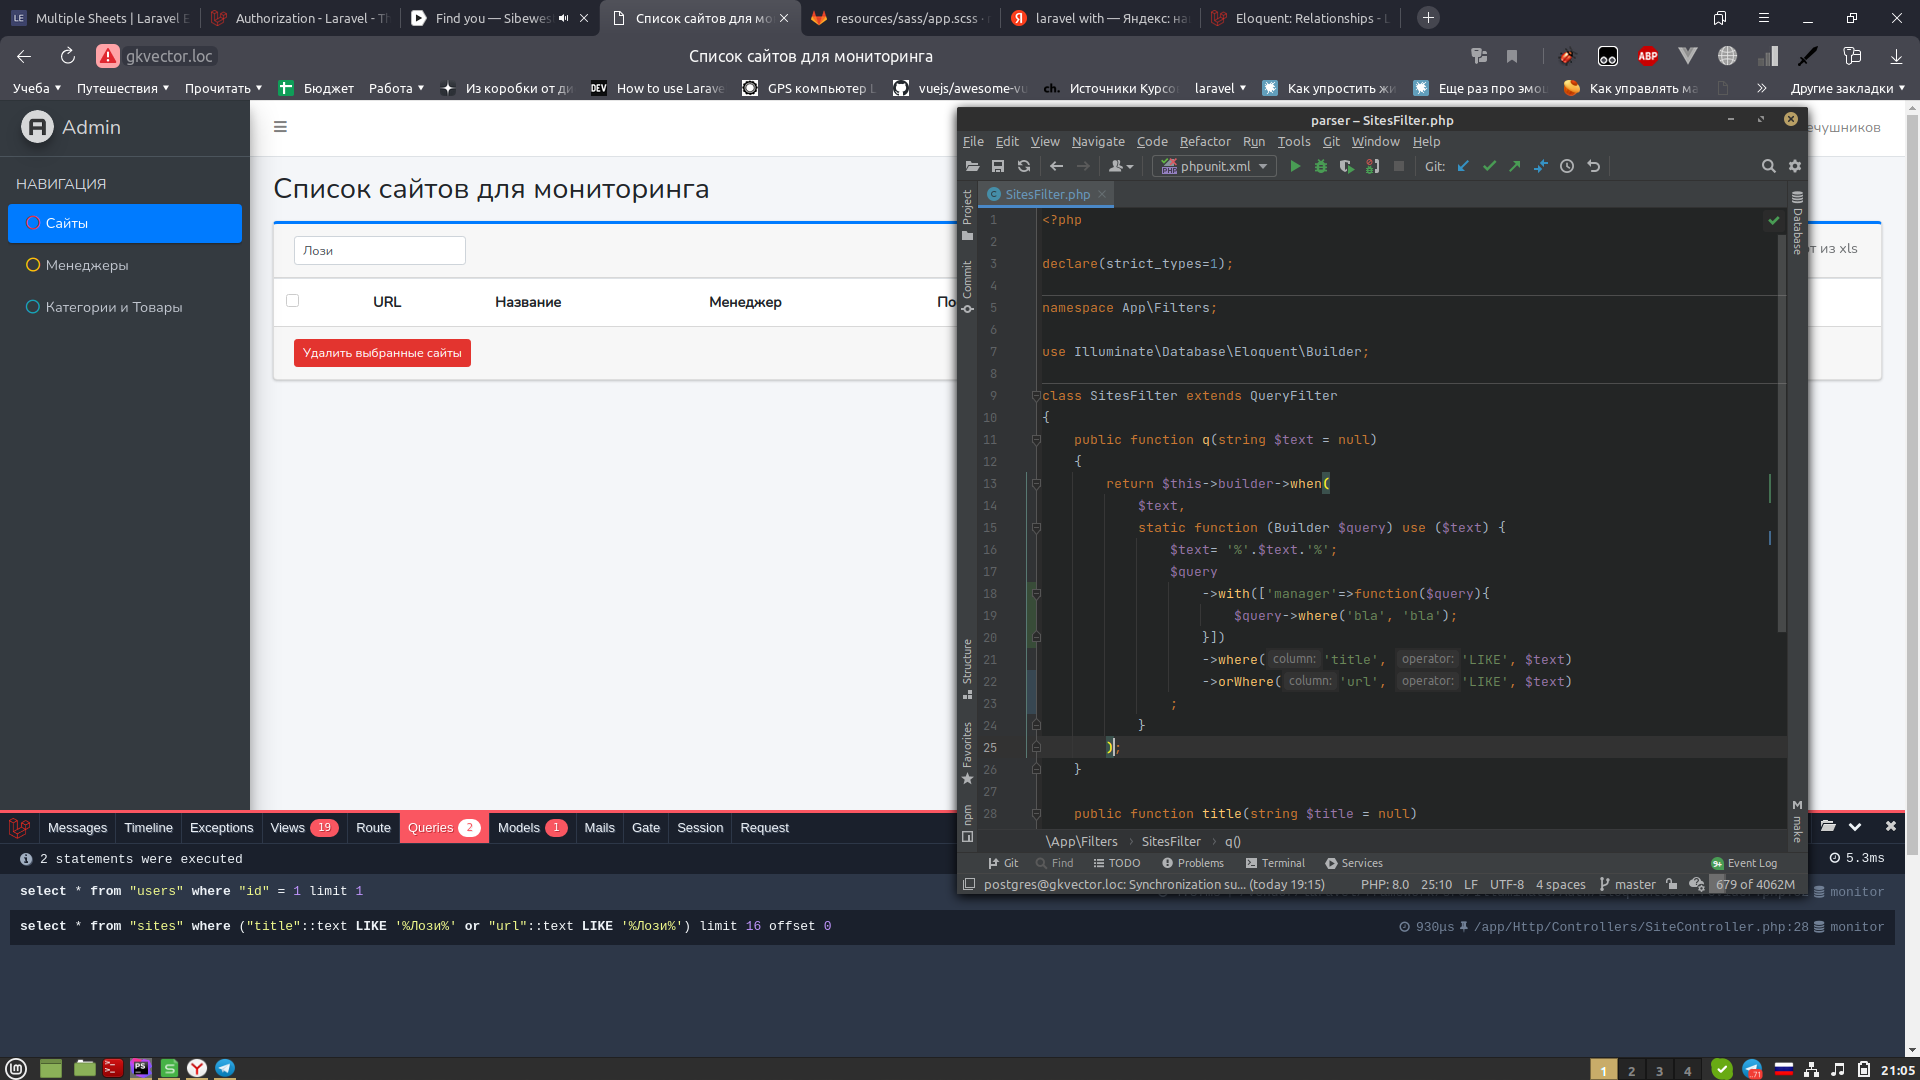
Task: Push commits with the green Git arrow
Action: [1515, 167]
